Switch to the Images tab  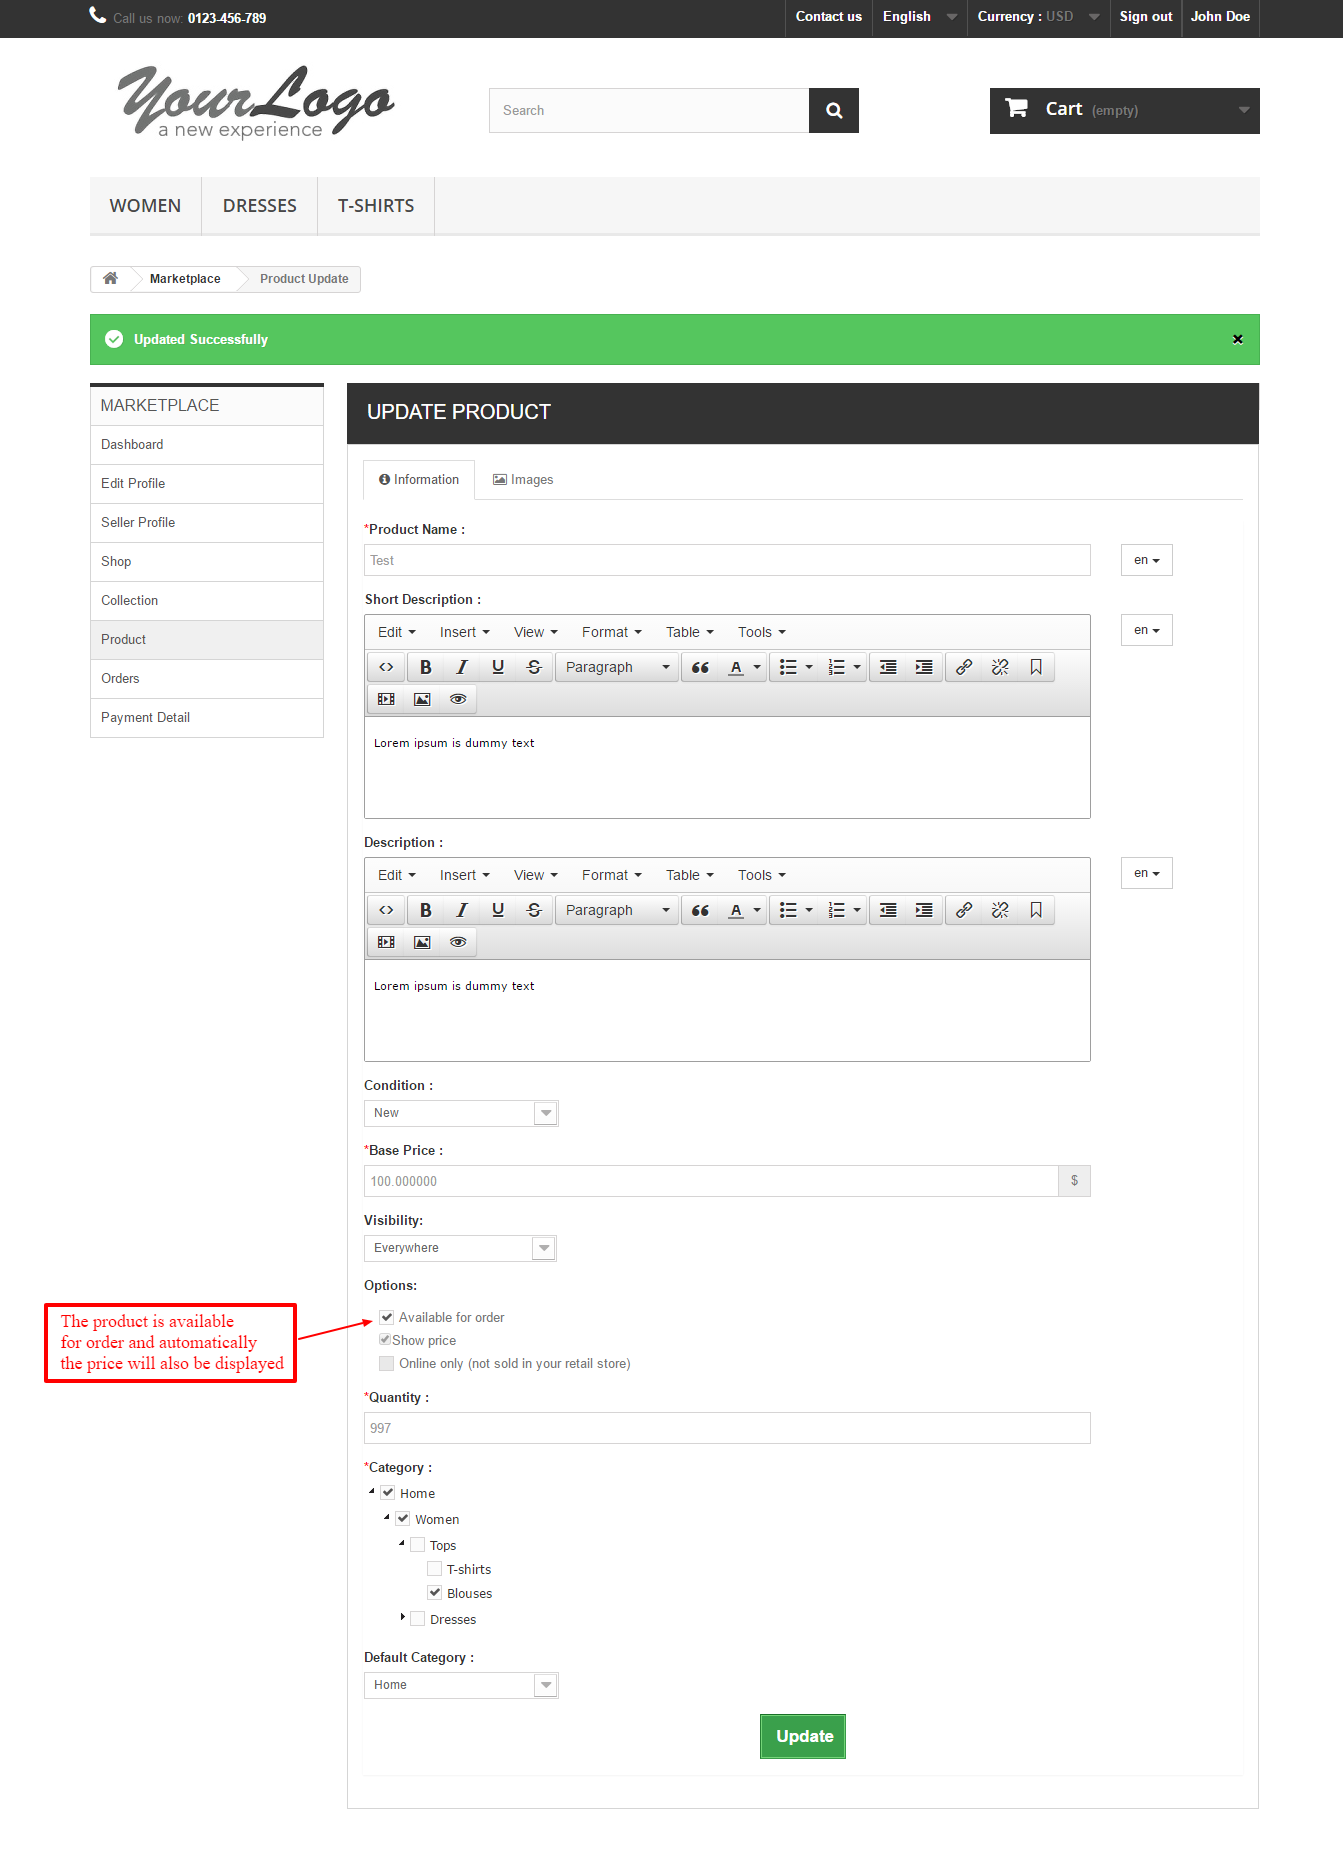pos(523,480)
